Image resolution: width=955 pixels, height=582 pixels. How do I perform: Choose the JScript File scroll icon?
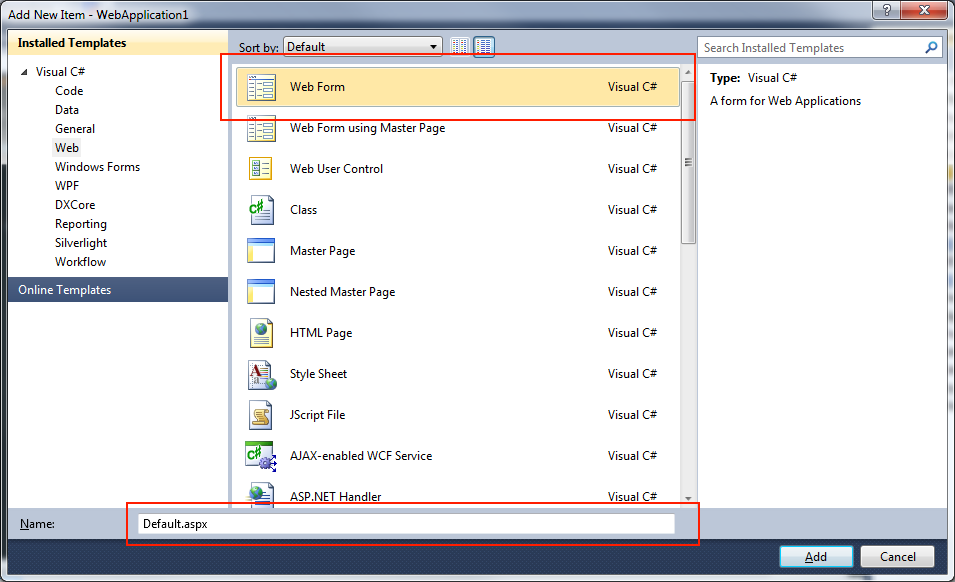261,415
